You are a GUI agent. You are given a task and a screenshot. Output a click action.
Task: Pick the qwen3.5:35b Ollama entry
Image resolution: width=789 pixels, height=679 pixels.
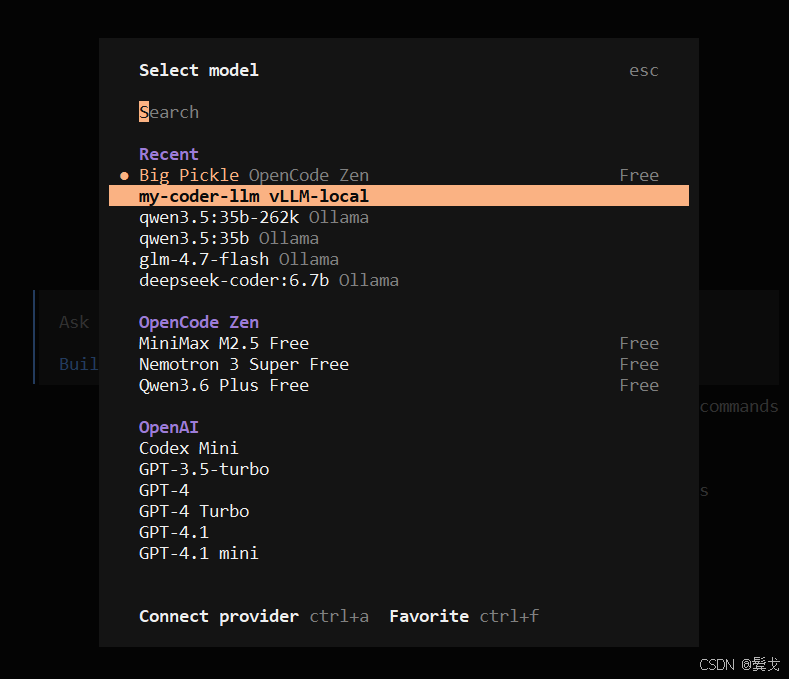[399, 238]
